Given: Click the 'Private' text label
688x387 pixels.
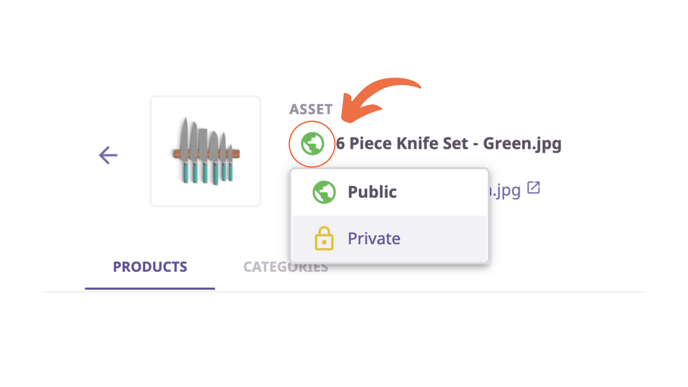Looking at the screenshot, I should click(374, 239).
